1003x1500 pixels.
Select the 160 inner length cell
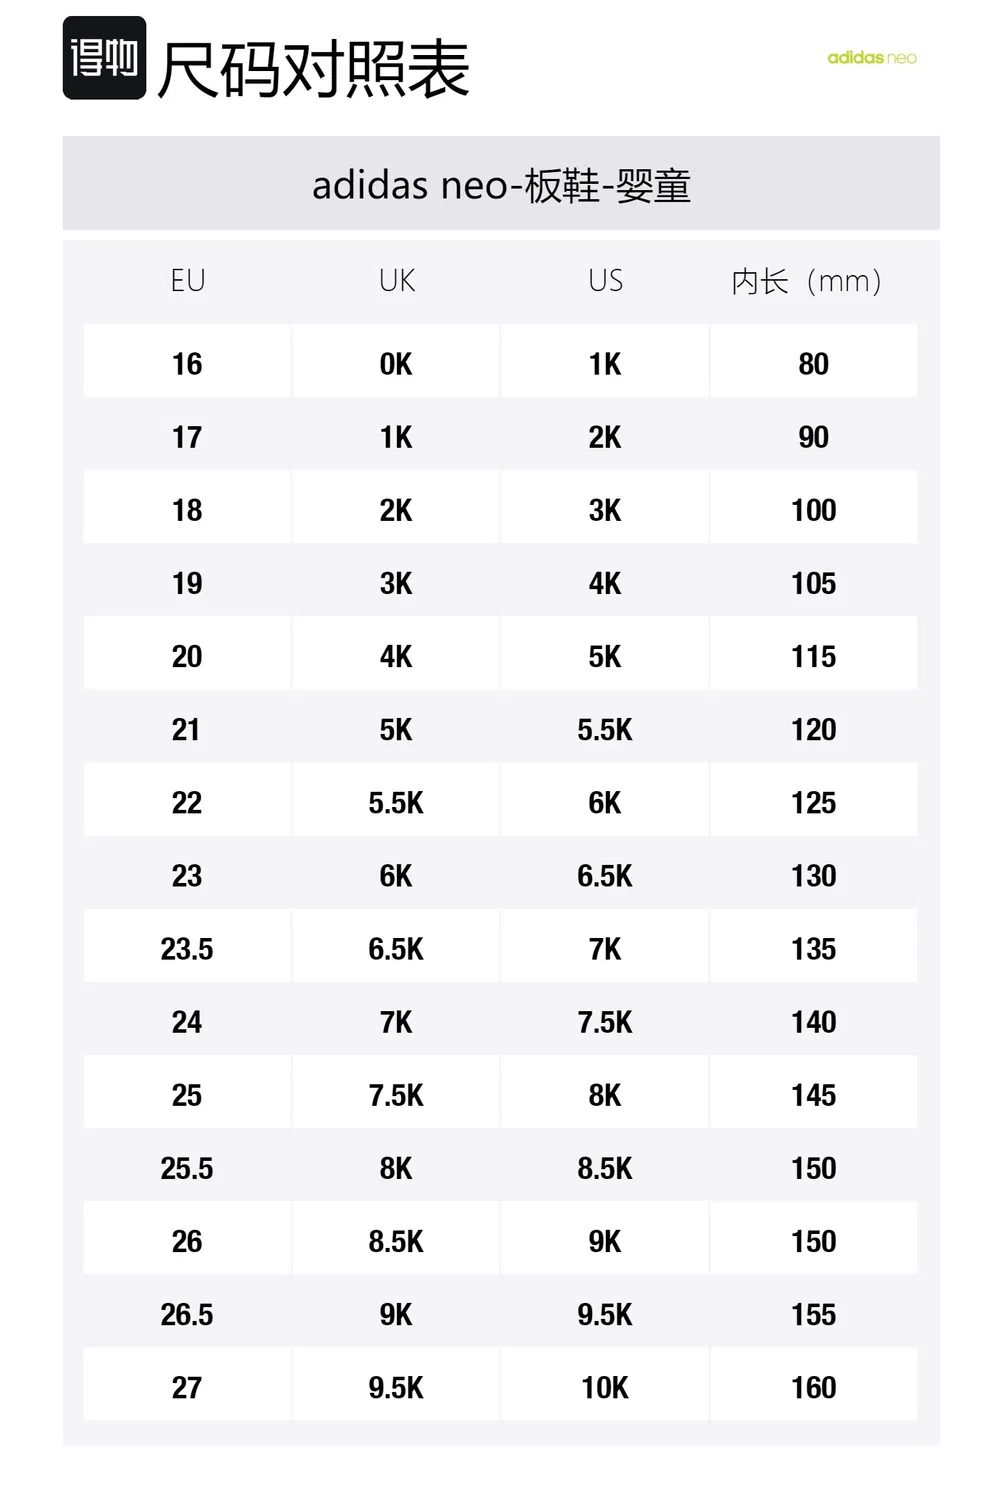coord(814,1388)
